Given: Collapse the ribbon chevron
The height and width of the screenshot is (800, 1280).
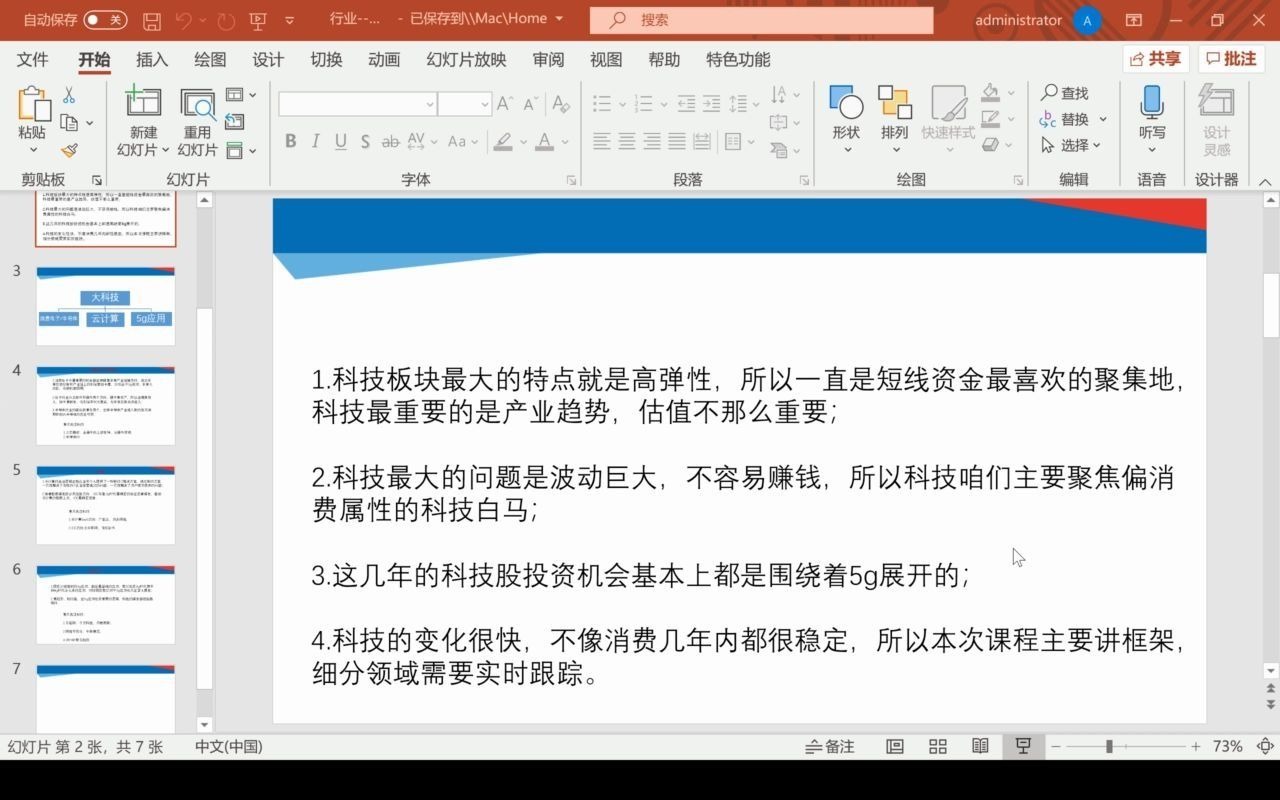Looking at the screenshot, I should tap(1265, 181).
